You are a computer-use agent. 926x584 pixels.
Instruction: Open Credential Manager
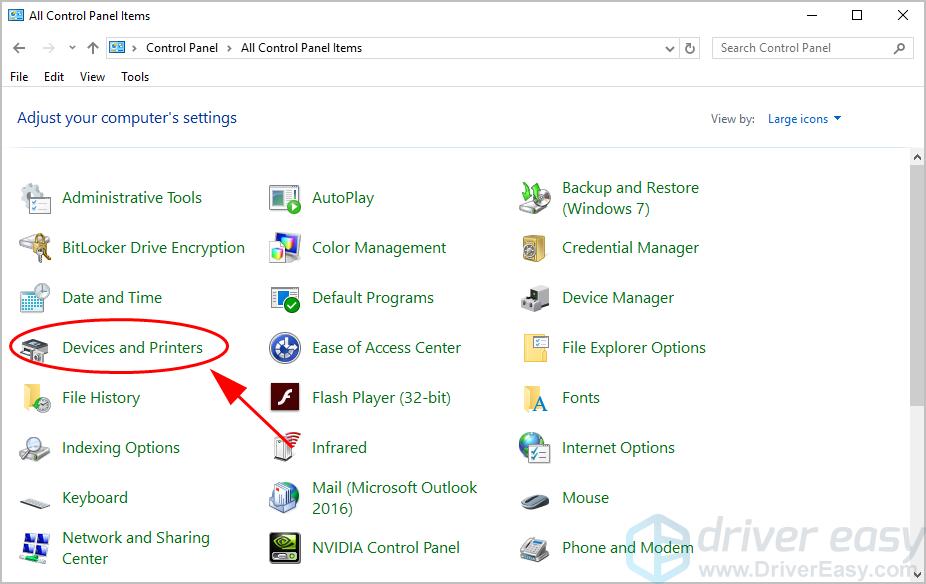coord(631,247)
